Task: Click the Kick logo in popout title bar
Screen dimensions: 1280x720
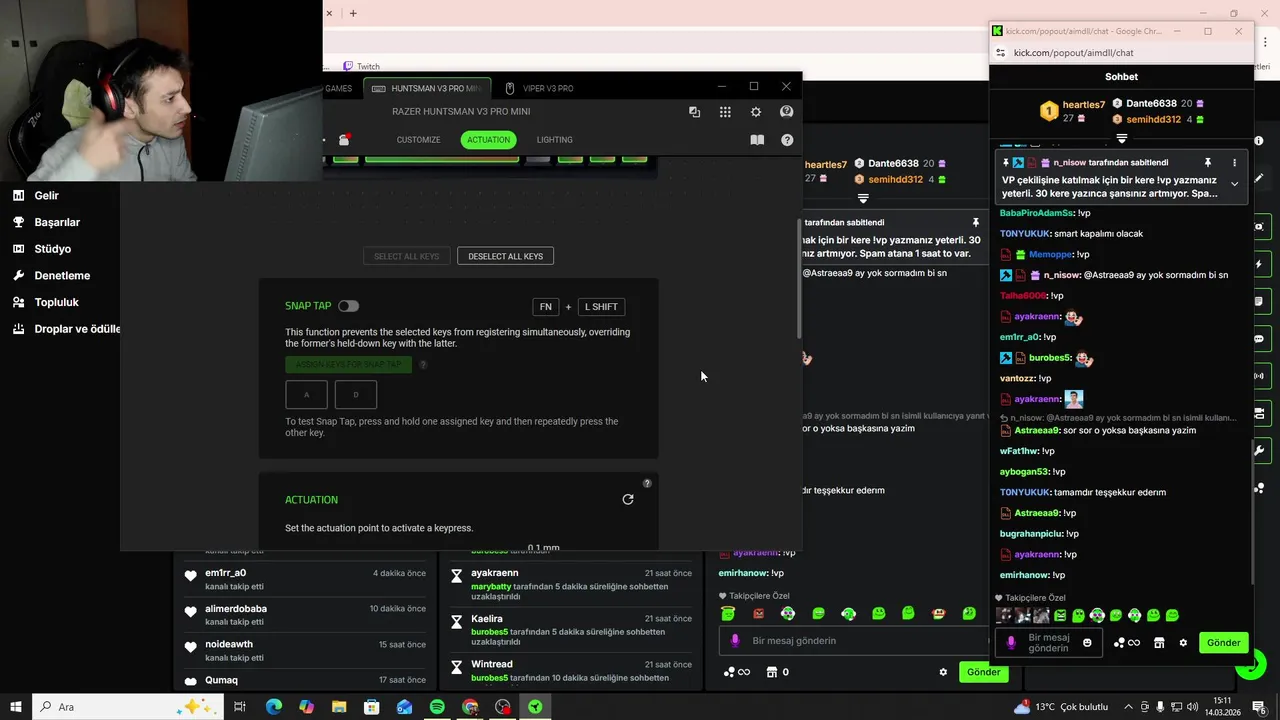Action: 998,31
